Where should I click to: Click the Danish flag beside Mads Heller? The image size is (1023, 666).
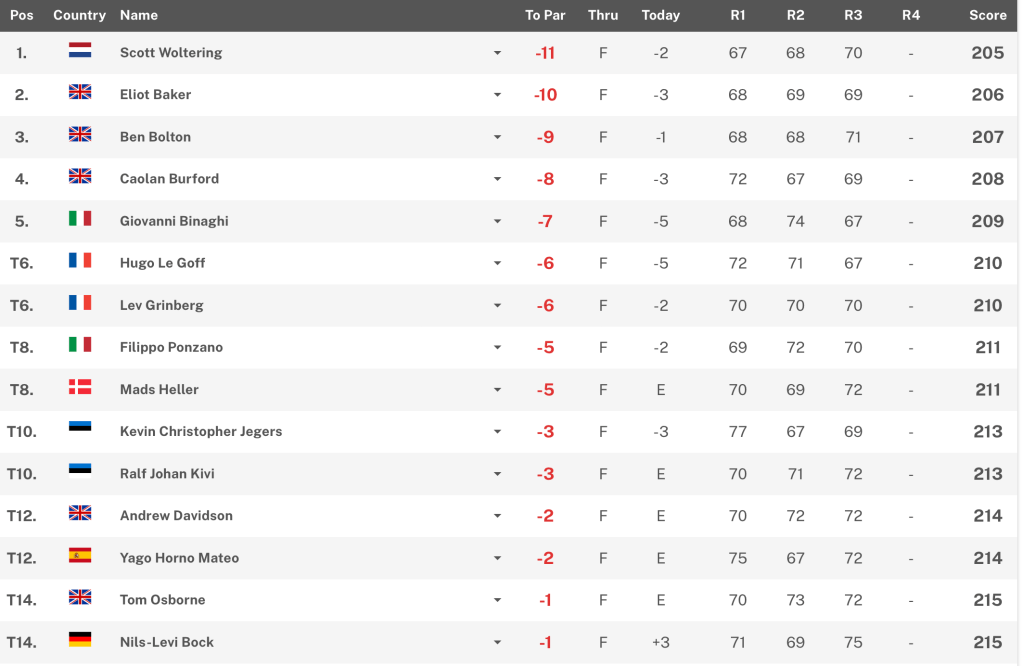click(x=80, y=388)
